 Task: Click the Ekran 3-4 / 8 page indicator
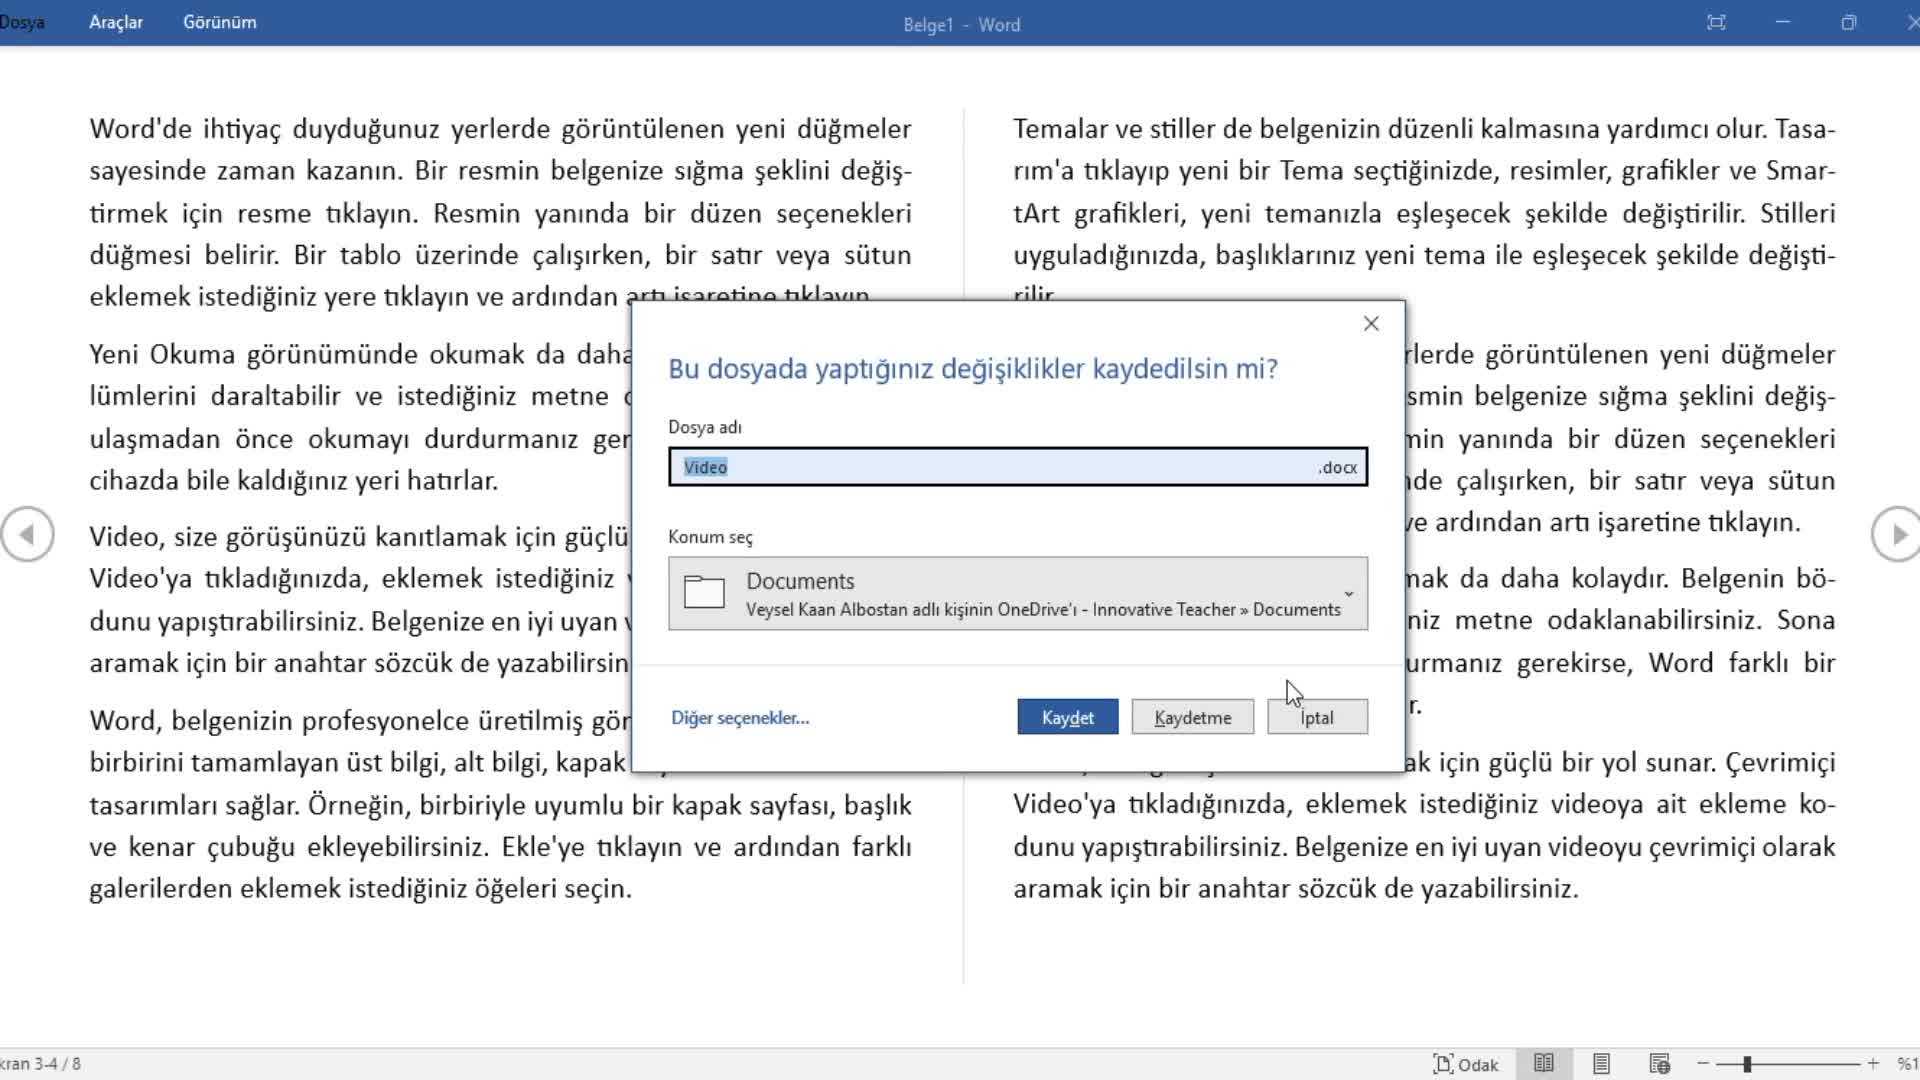coord(41,1064)
